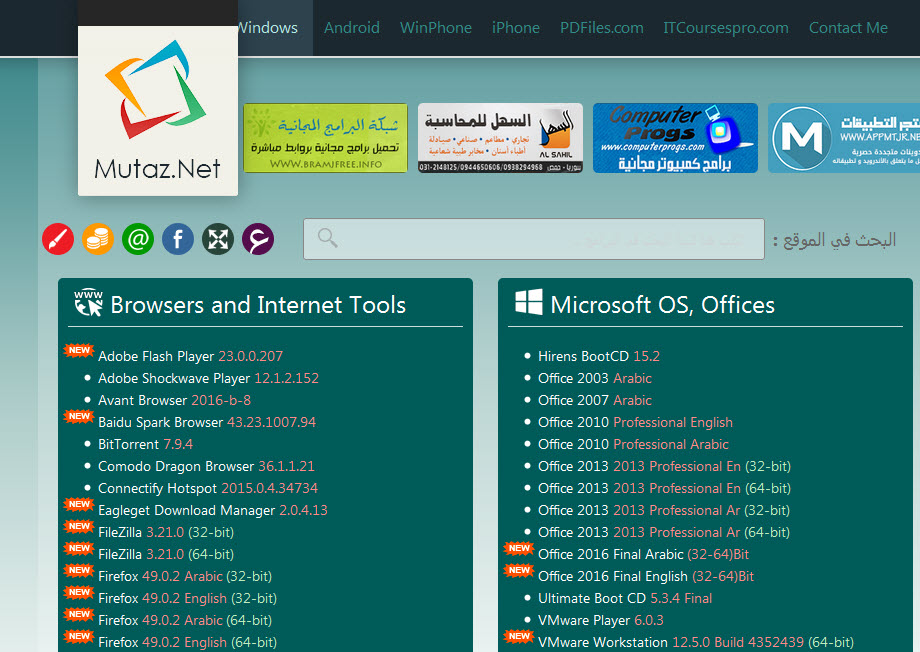Open Comodo Dragon Browser 36.1.1.21 link

[x=206, y=466]
